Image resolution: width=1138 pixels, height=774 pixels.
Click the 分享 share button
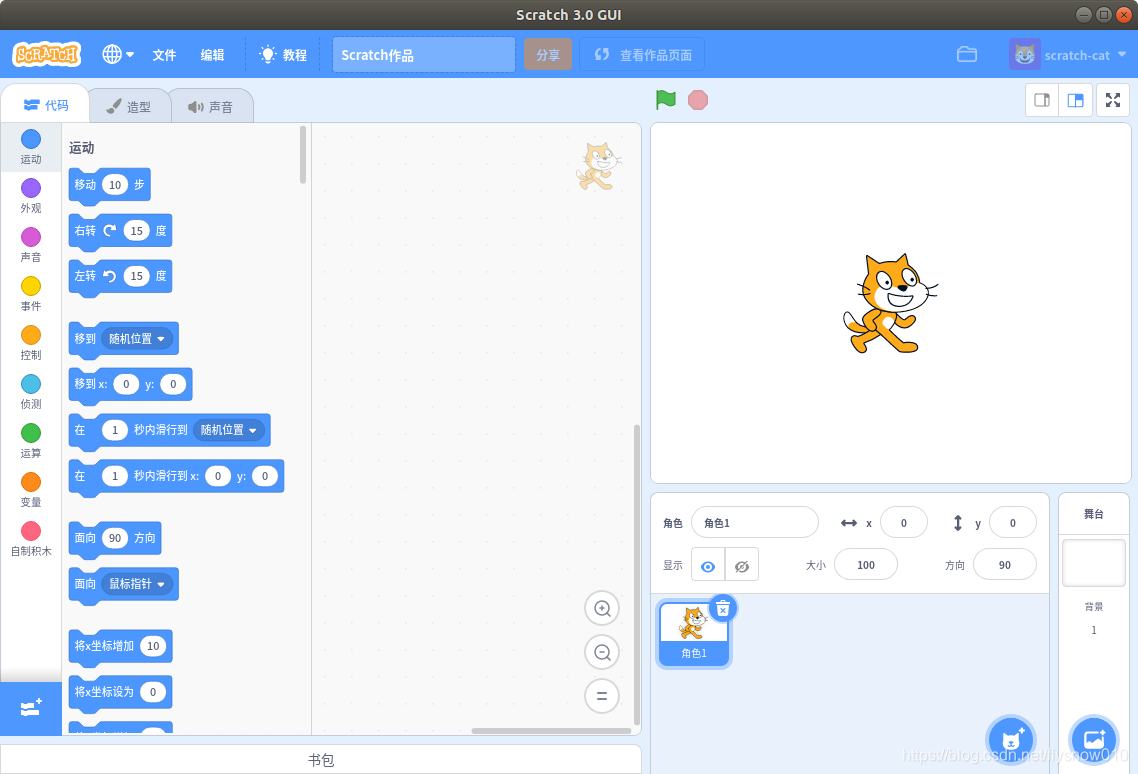(548, 55)
